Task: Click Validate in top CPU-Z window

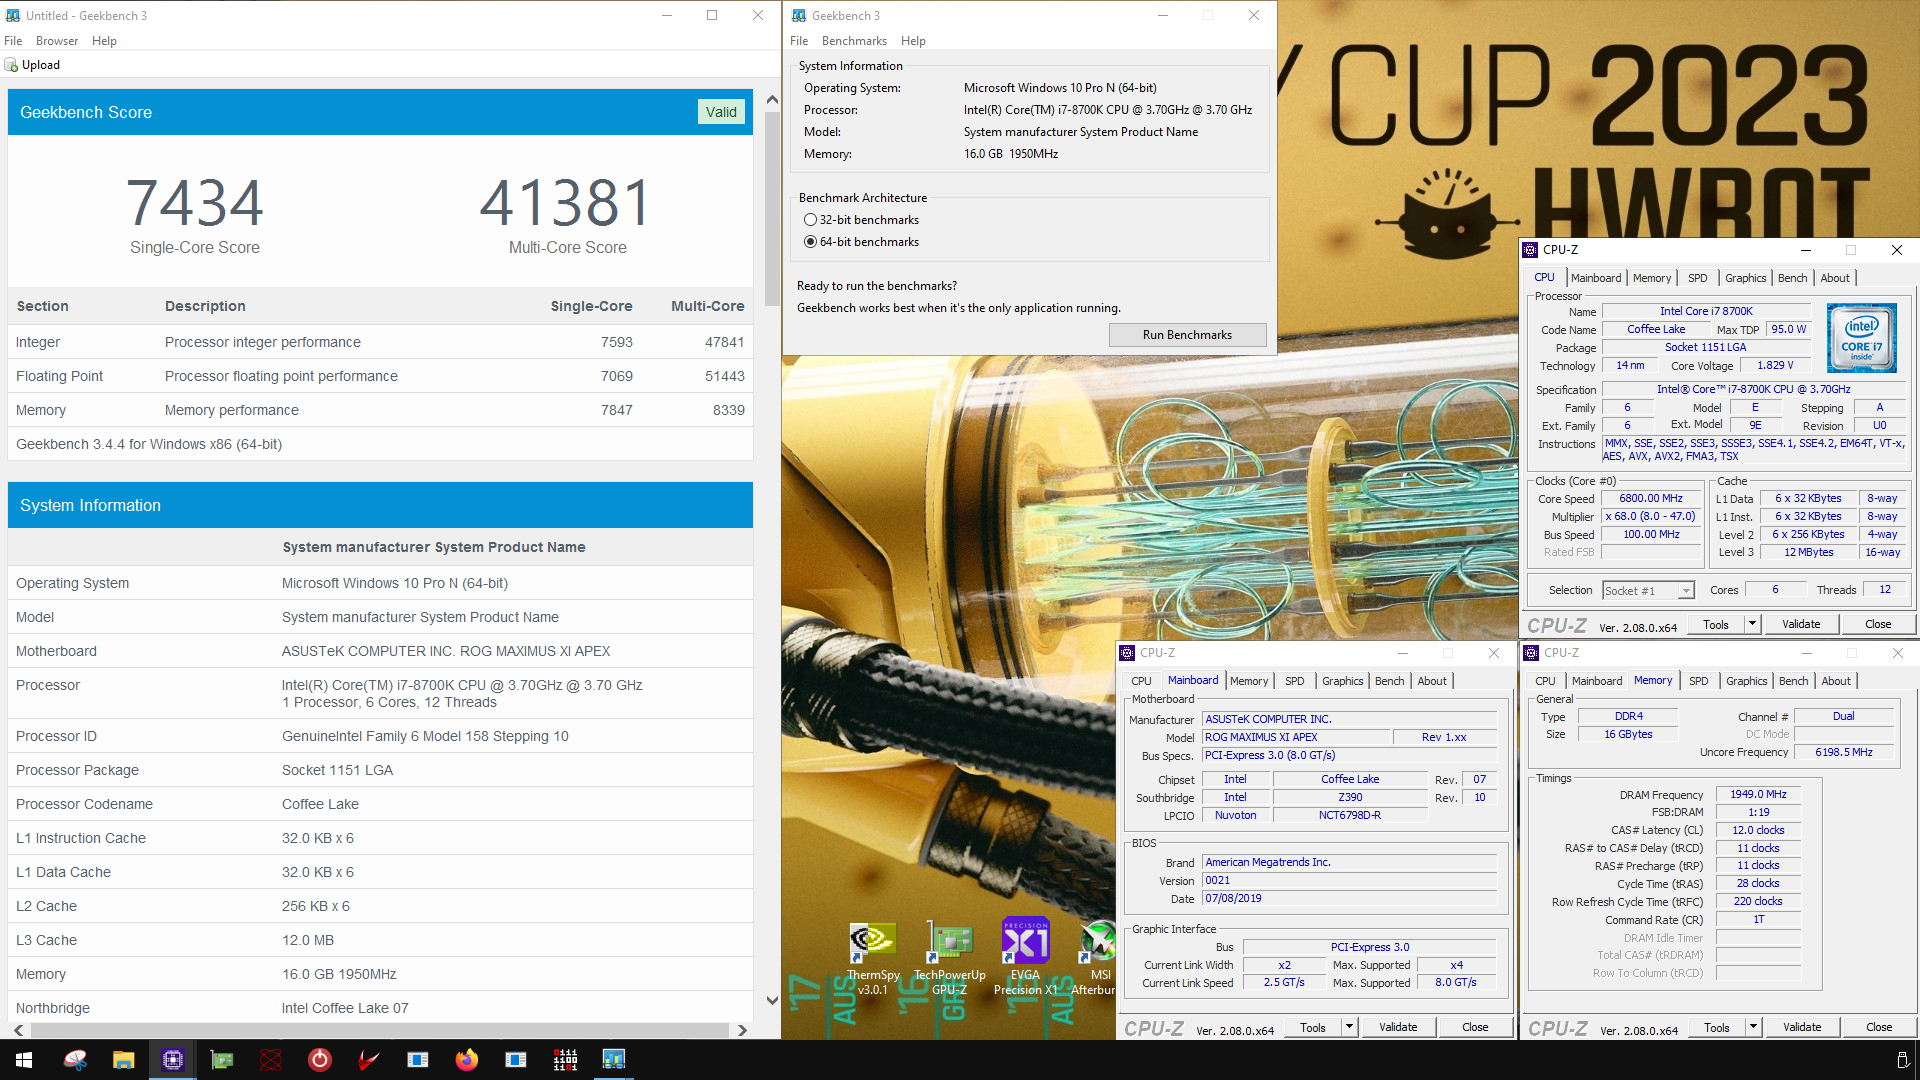Action: [1801, 624]
